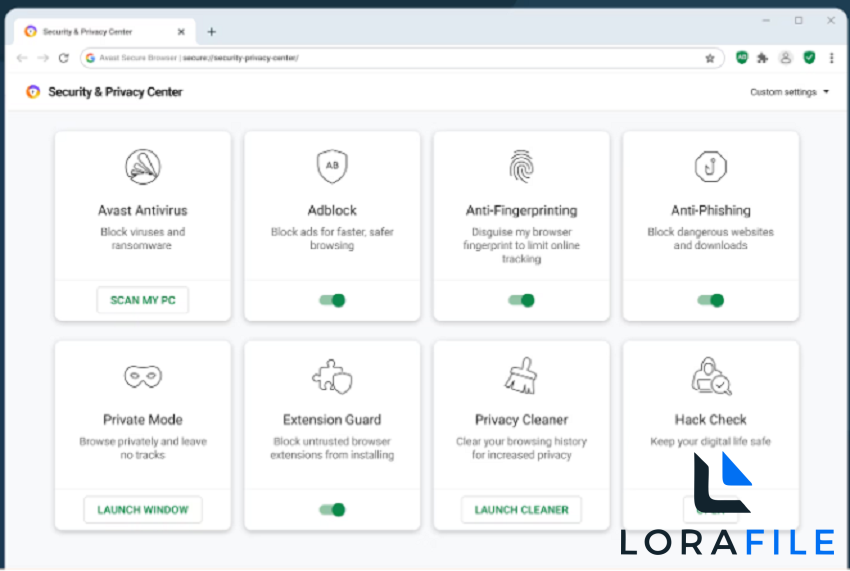Click the address bar URL field

tap(401, 58)
